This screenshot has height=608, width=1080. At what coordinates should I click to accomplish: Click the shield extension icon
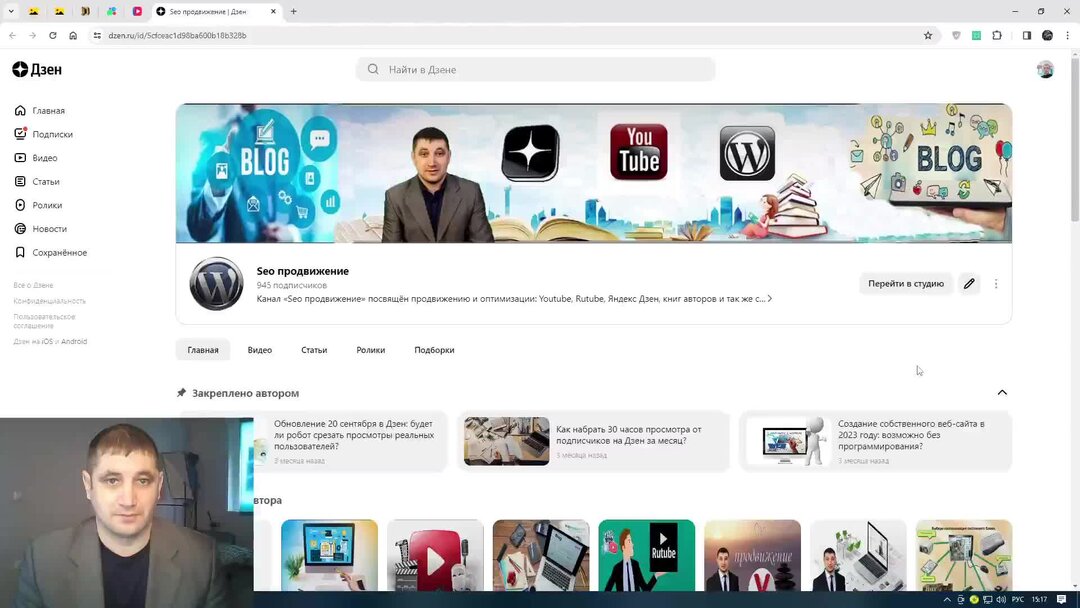point(956,35)
